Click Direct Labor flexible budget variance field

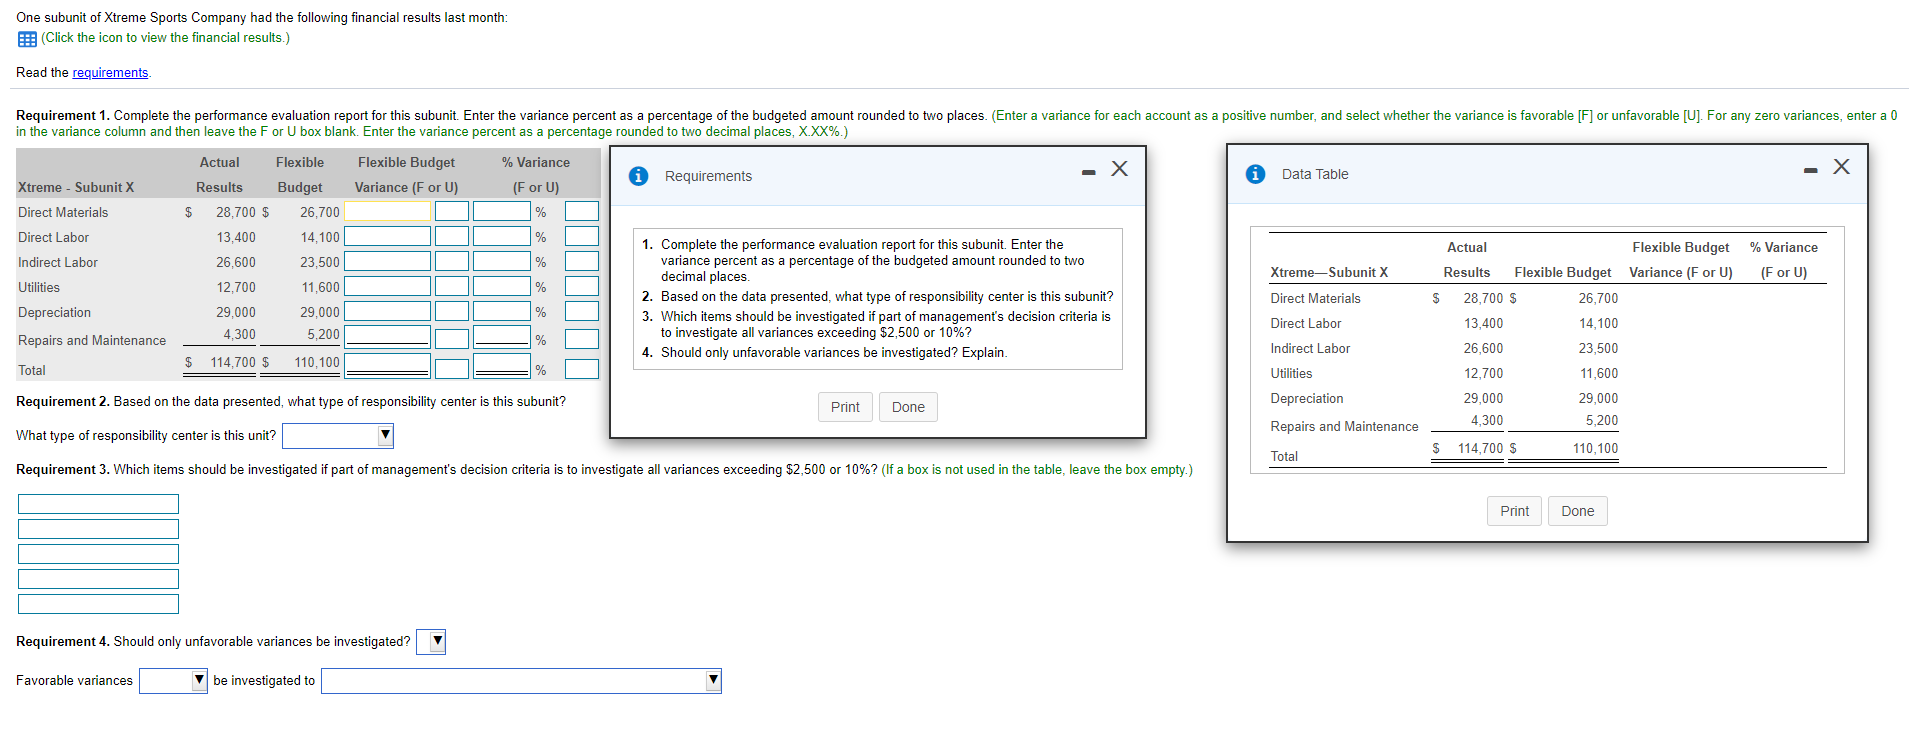tap(388, 236)
